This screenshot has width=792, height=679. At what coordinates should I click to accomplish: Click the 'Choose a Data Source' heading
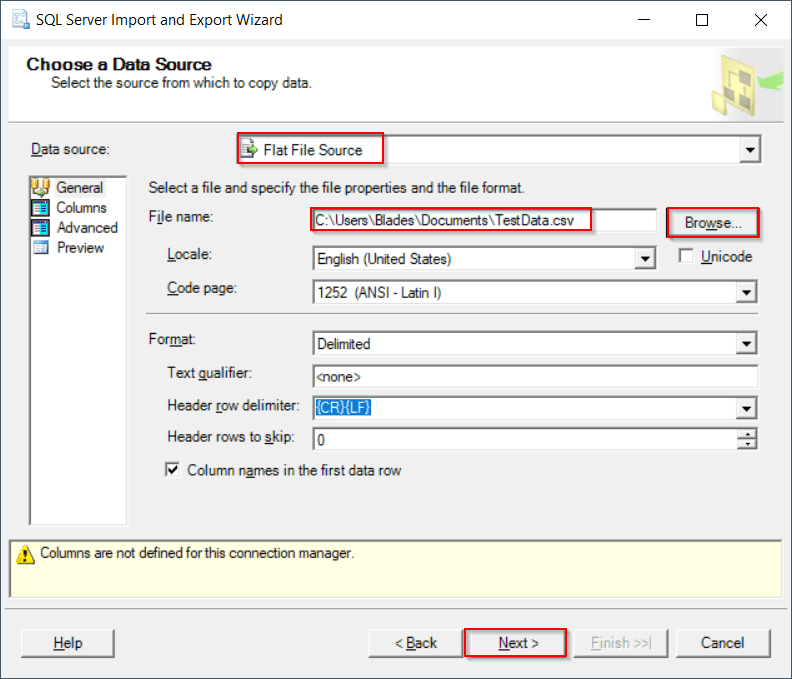(119, 64)
